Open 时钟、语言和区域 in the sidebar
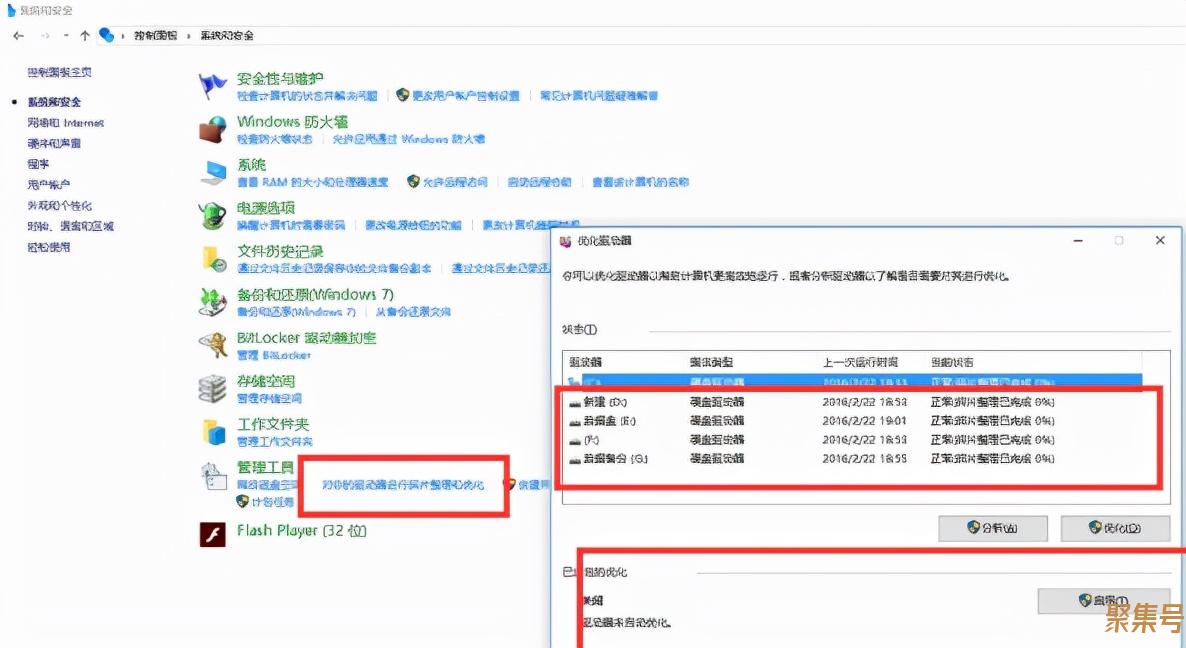1186x648 pixels. (x=70, y=226)
